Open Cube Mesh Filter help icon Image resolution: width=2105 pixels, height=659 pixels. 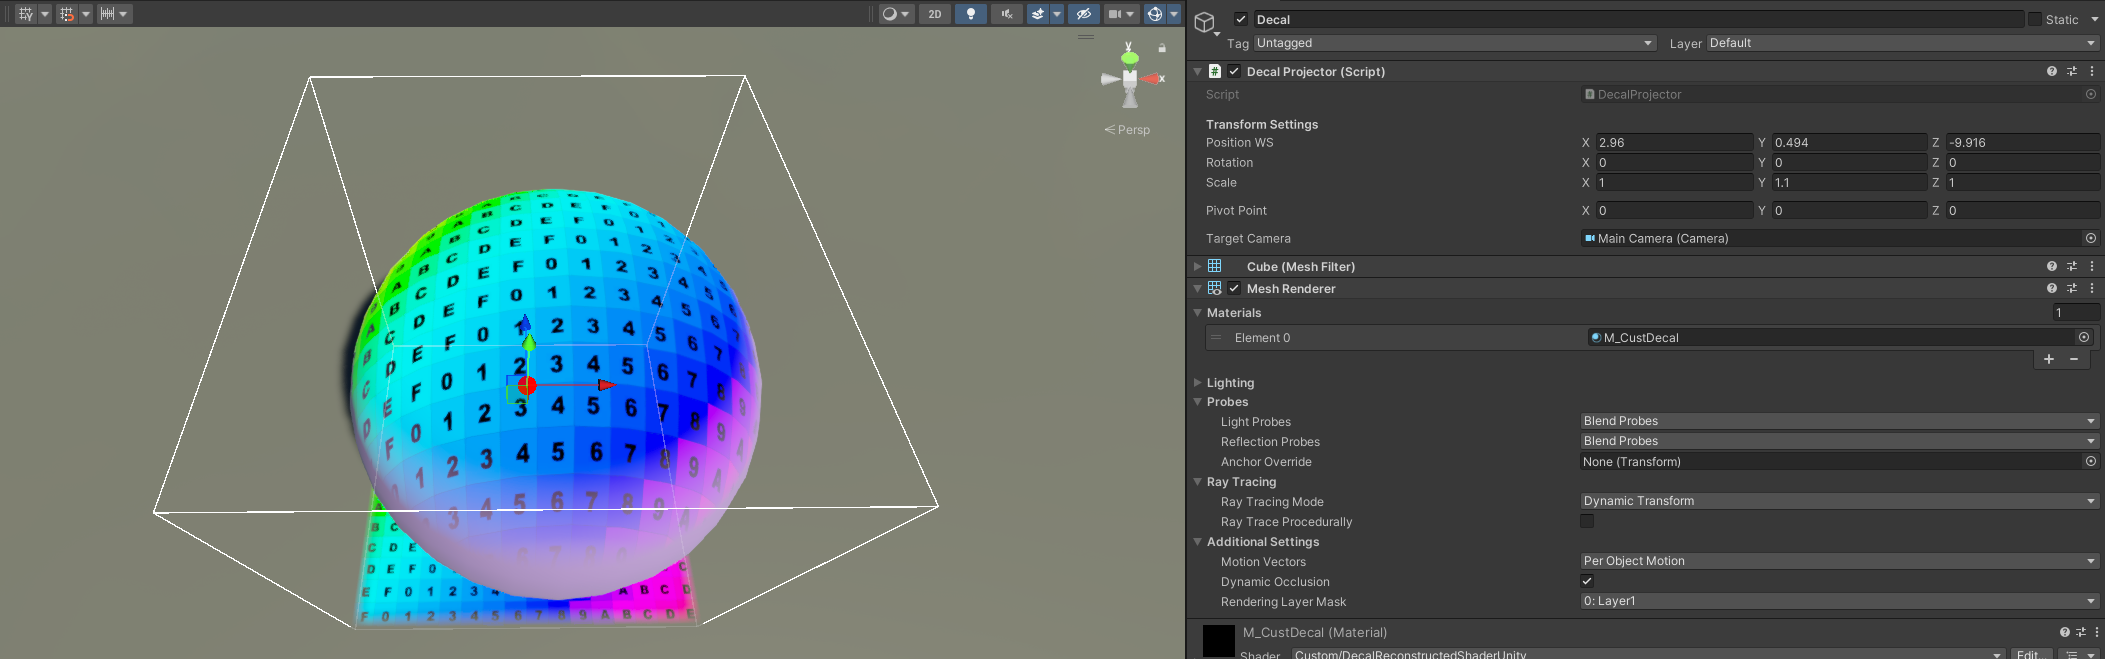pos(2052,266)
